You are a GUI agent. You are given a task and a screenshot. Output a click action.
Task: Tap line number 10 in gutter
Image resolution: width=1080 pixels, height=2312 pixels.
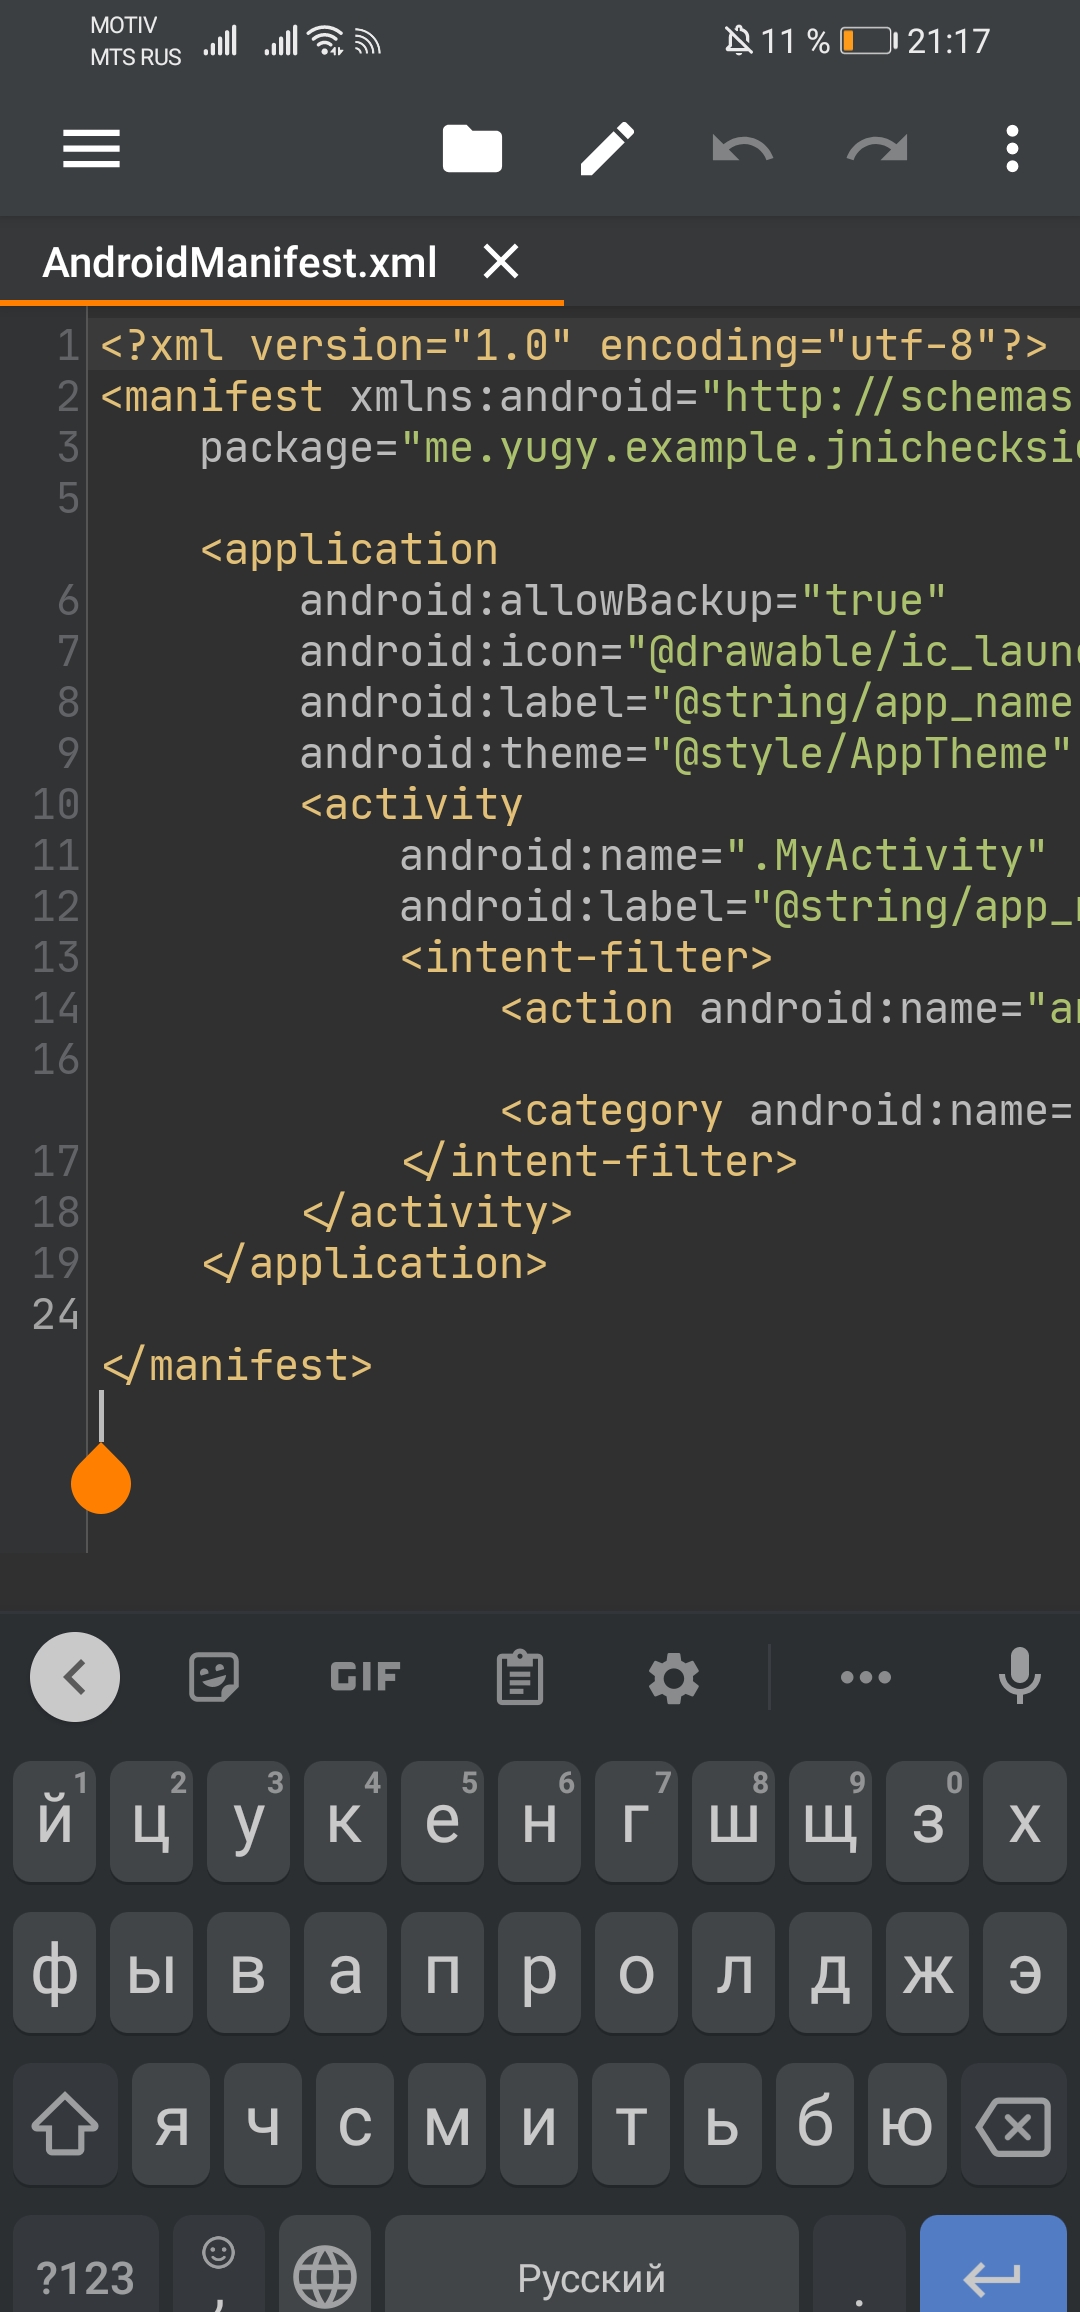coord(55,805)
